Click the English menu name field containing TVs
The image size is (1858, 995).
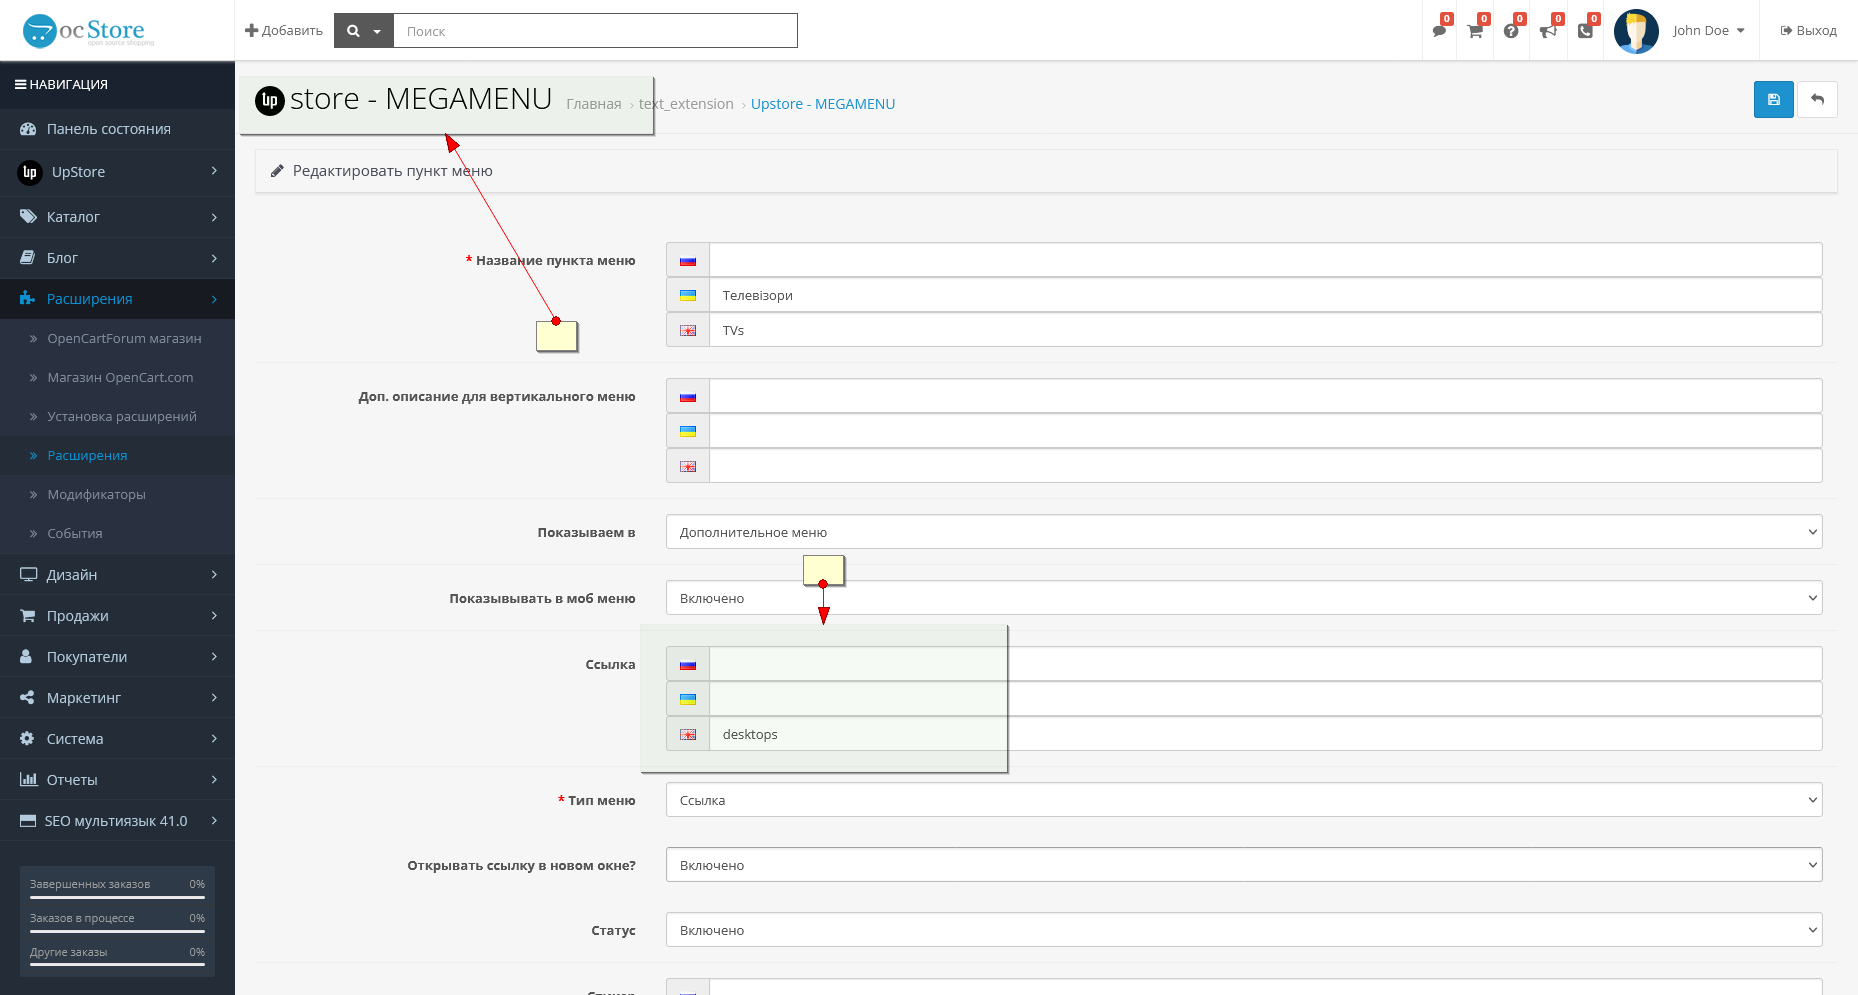pos(1264,330)
